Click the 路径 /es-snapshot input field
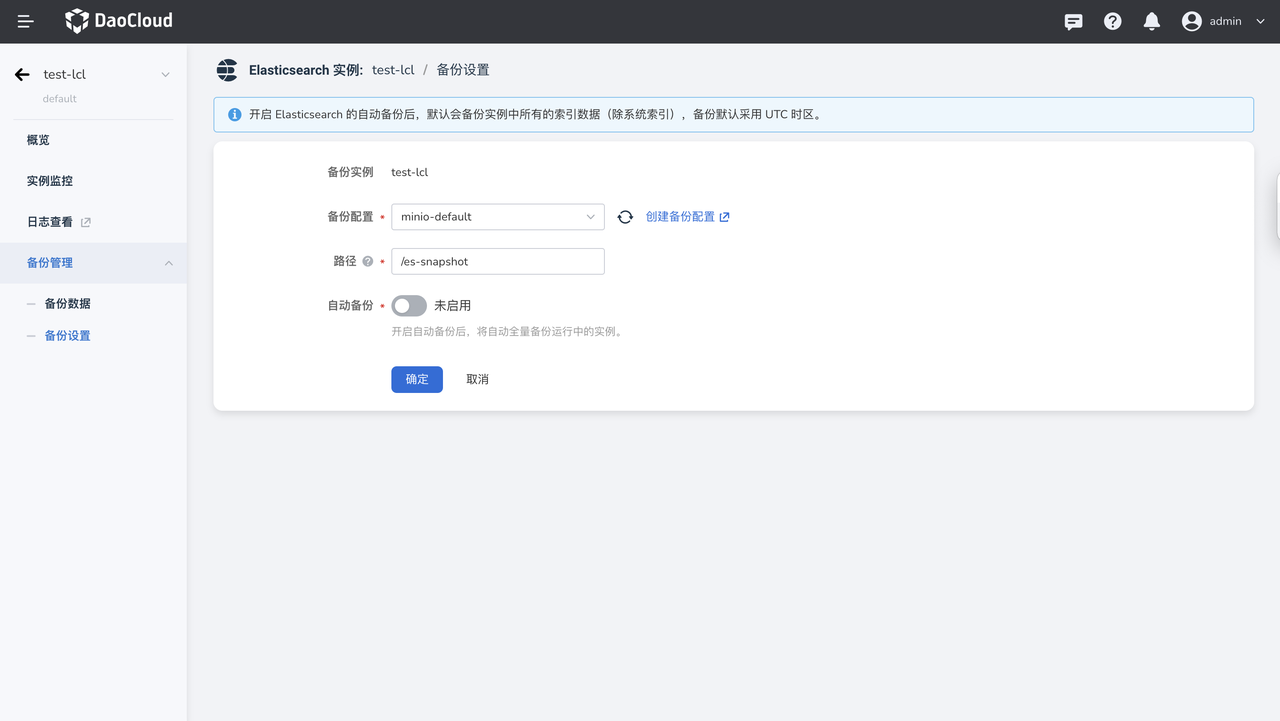This screenshot has width=1280, height=721. [497, 261]
